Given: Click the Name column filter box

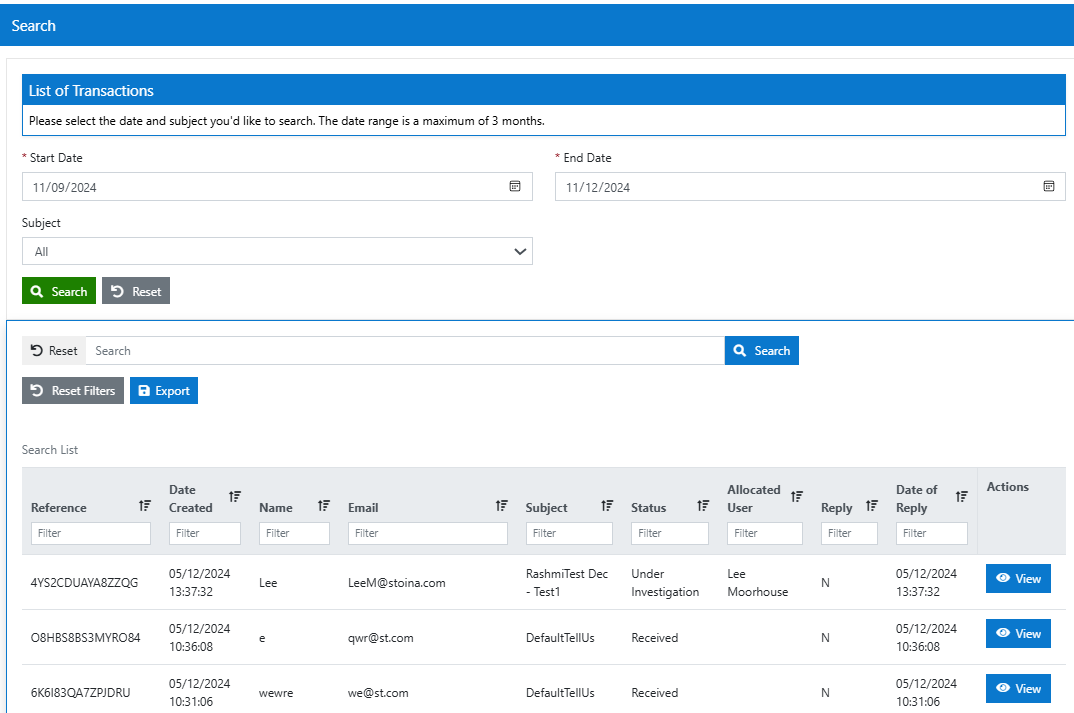Looking at the screenshot, I should pos(294,534).
